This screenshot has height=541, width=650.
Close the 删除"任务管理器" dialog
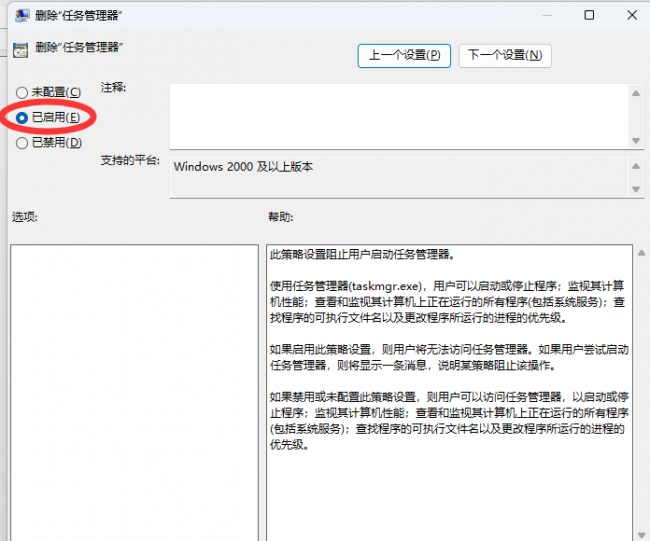(x=632, y=15)
